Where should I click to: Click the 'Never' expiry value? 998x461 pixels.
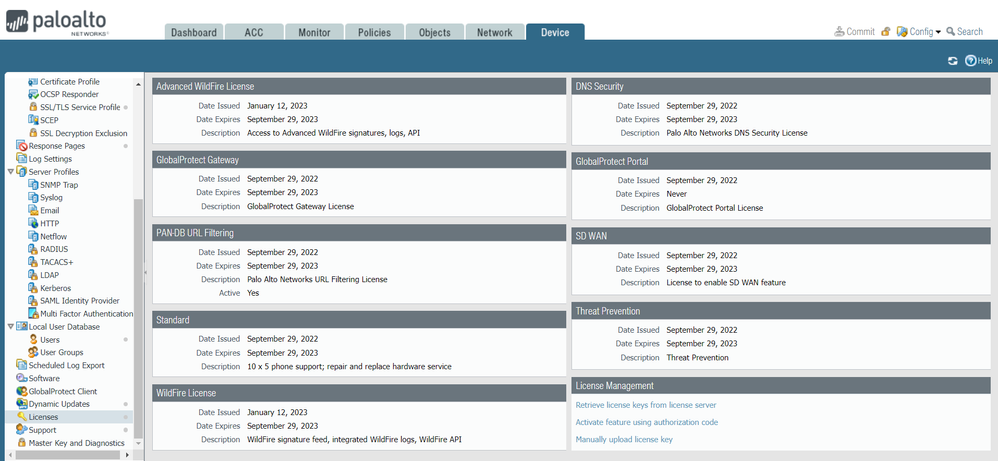pos(677,194)
